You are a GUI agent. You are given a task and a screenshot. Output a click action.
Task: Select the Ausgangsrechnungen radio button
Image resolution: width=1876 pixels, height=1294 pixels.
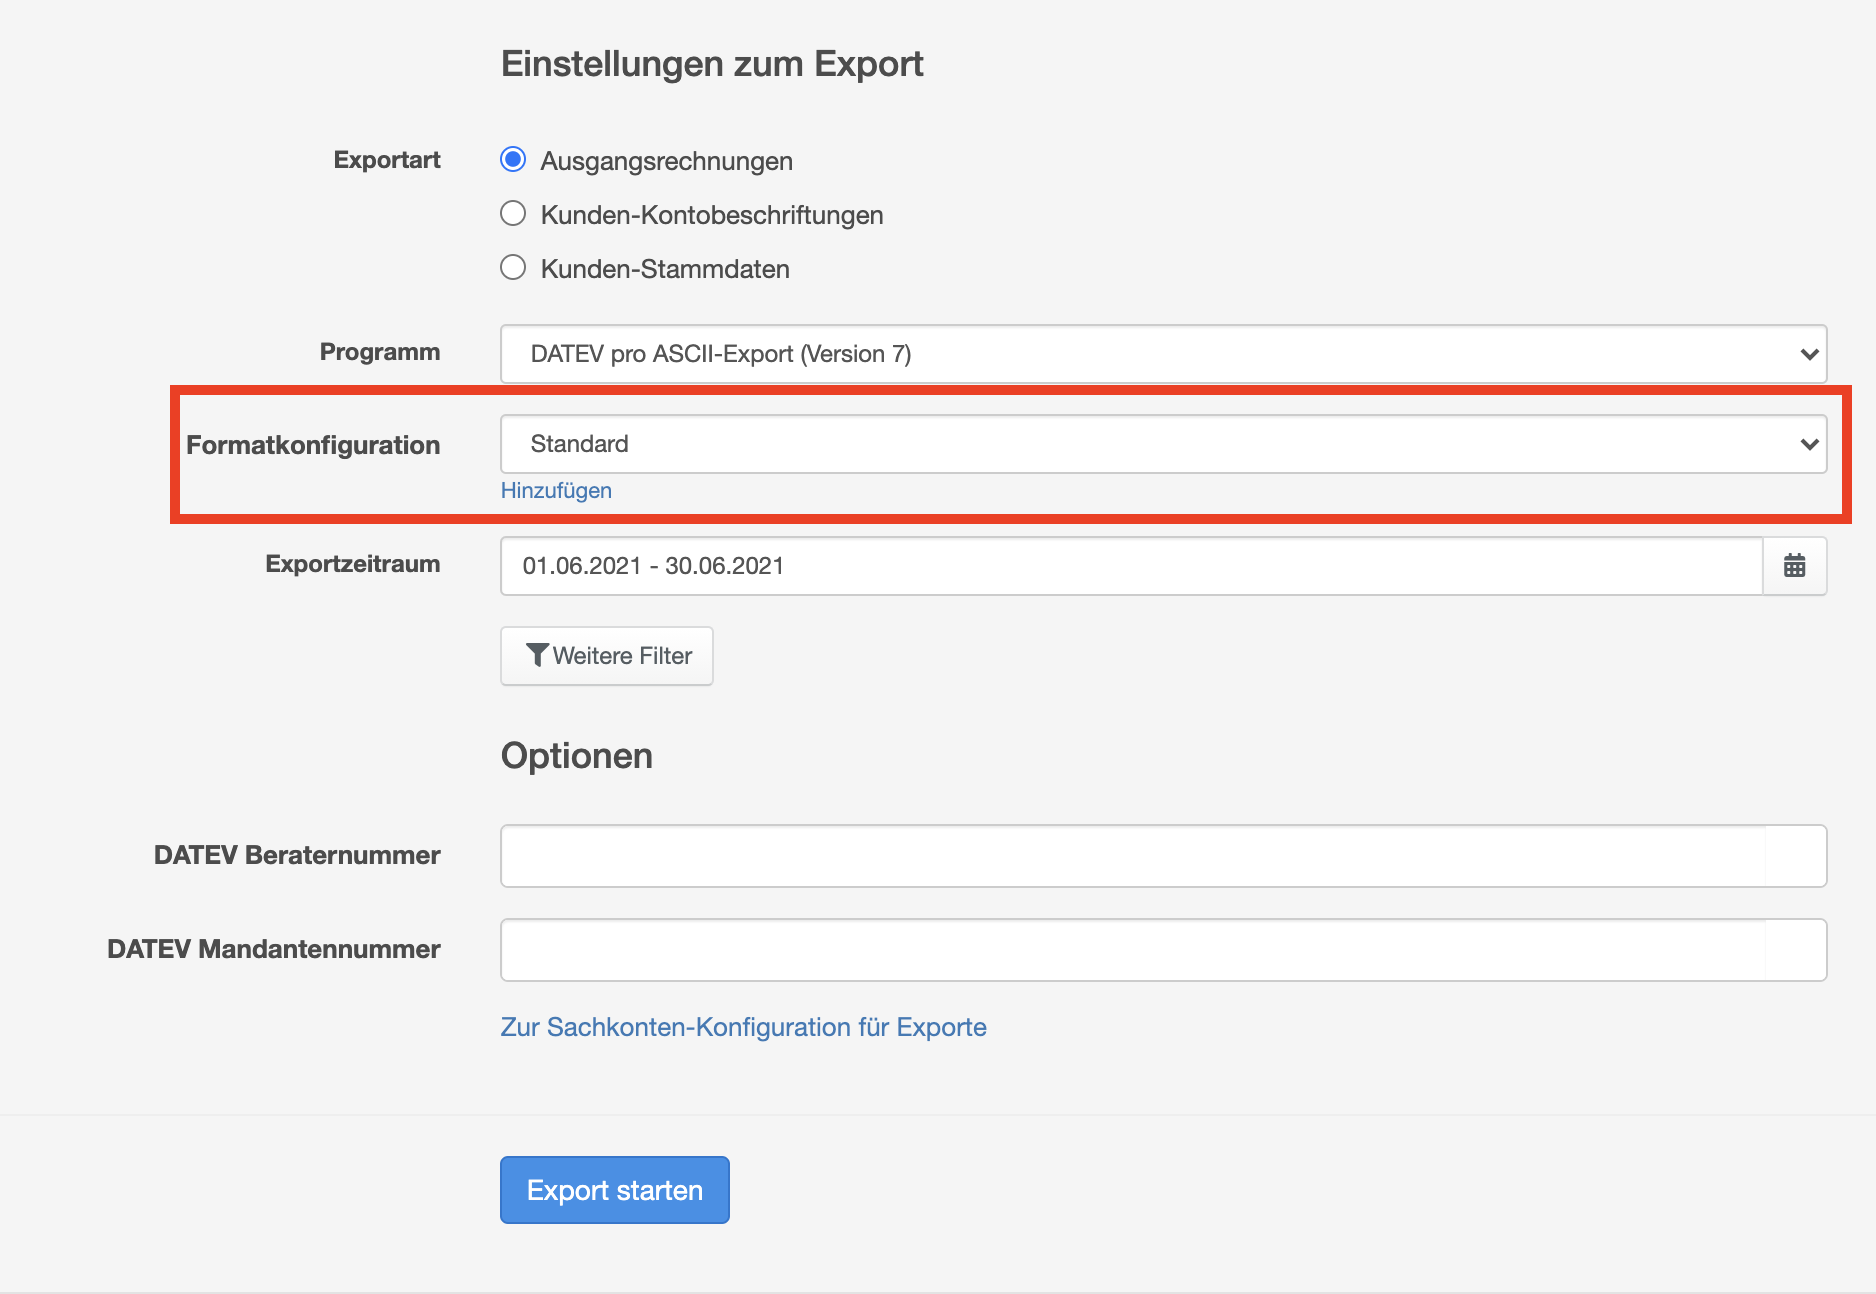[x=513, y=160]
